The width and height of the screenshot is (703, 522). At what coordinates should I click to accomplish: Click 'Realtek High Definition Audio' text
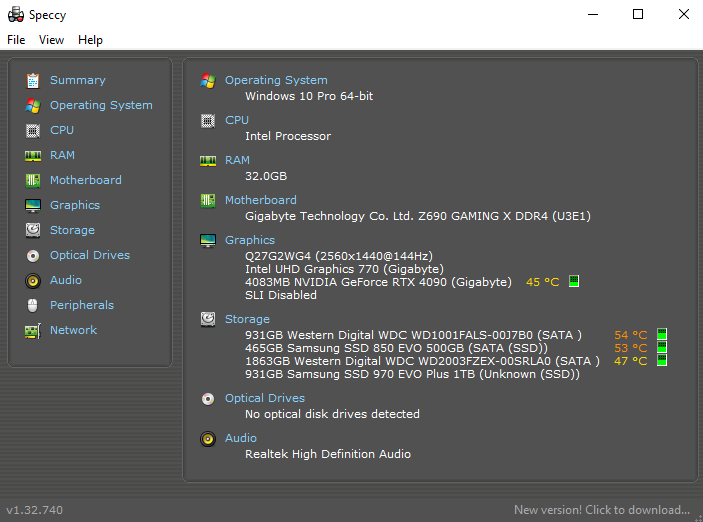pos(328,454)
